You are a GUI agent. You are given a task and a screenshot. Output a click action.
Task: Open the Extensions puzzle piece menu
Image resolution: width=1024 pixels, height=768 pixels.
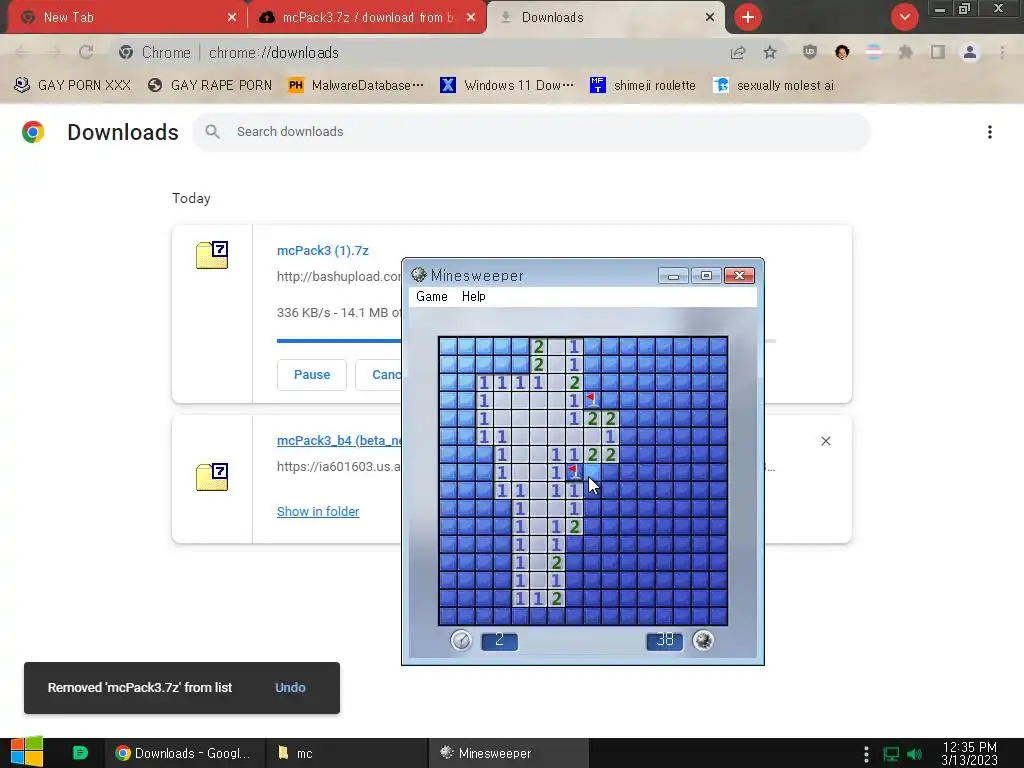pyautogui.click(x=906, y=52)
